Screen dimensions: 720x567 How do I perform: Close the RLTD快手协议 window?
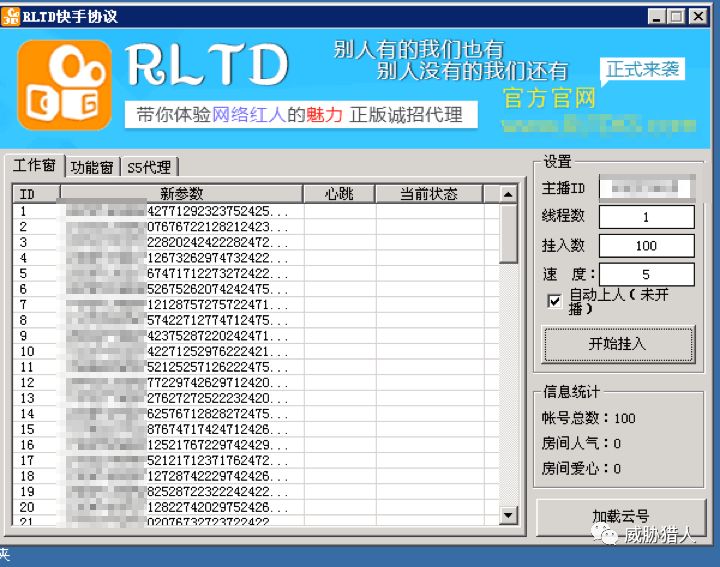coord(698,17)
